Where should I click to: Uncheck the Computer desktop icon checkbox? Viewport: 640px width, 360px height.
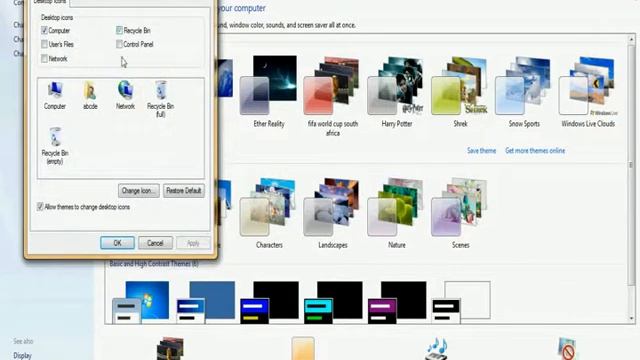pos(44,30)
